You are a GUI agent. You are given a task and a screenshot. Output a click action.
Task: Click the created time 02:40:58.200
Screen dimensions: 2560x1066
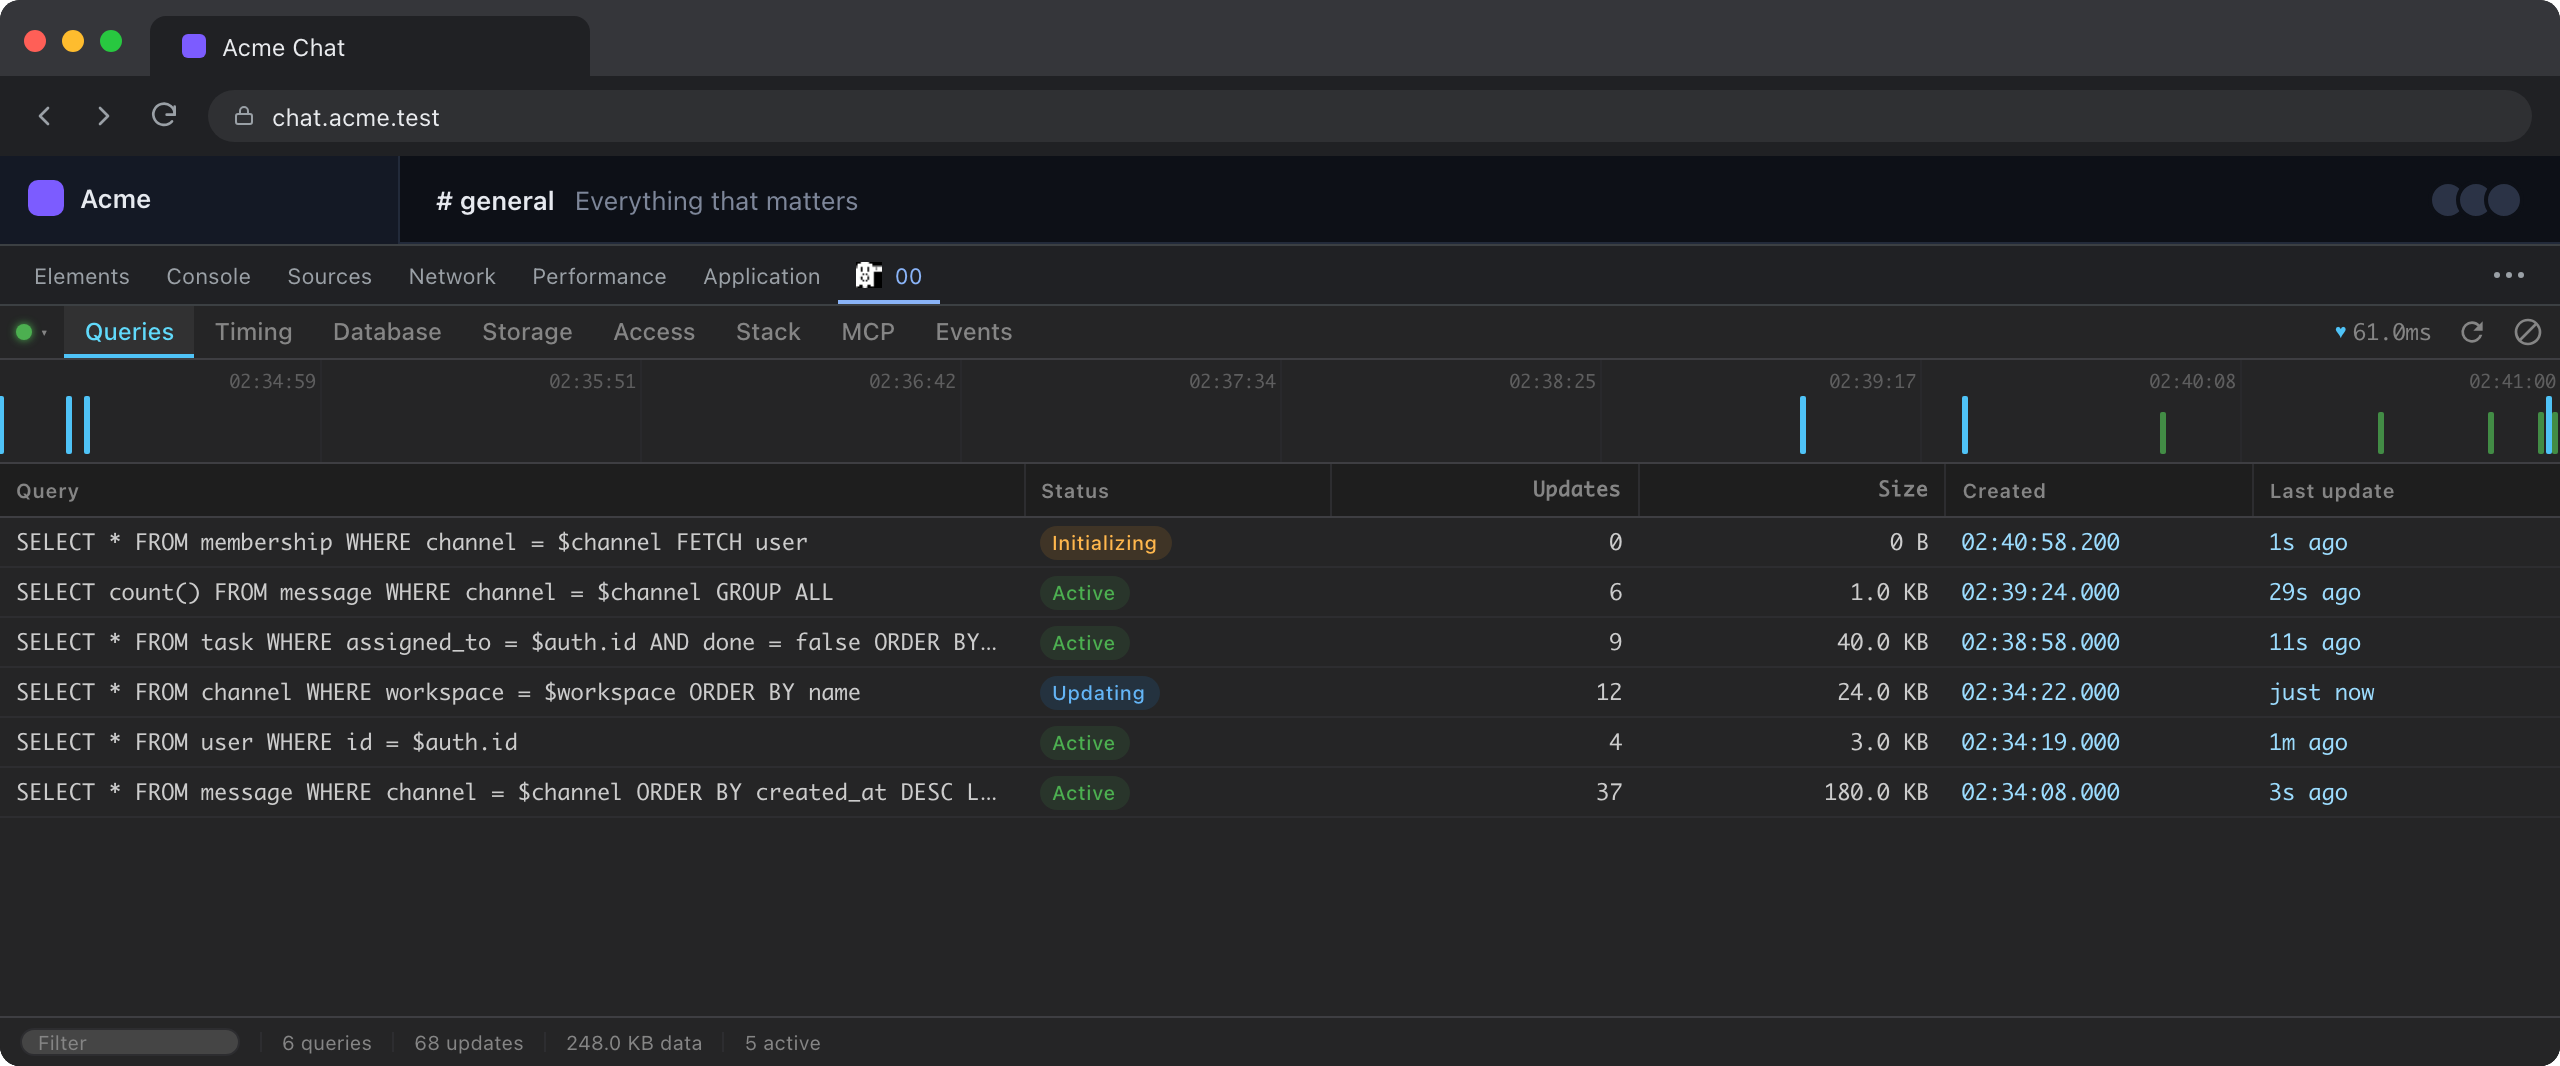tap(2040, 542)
